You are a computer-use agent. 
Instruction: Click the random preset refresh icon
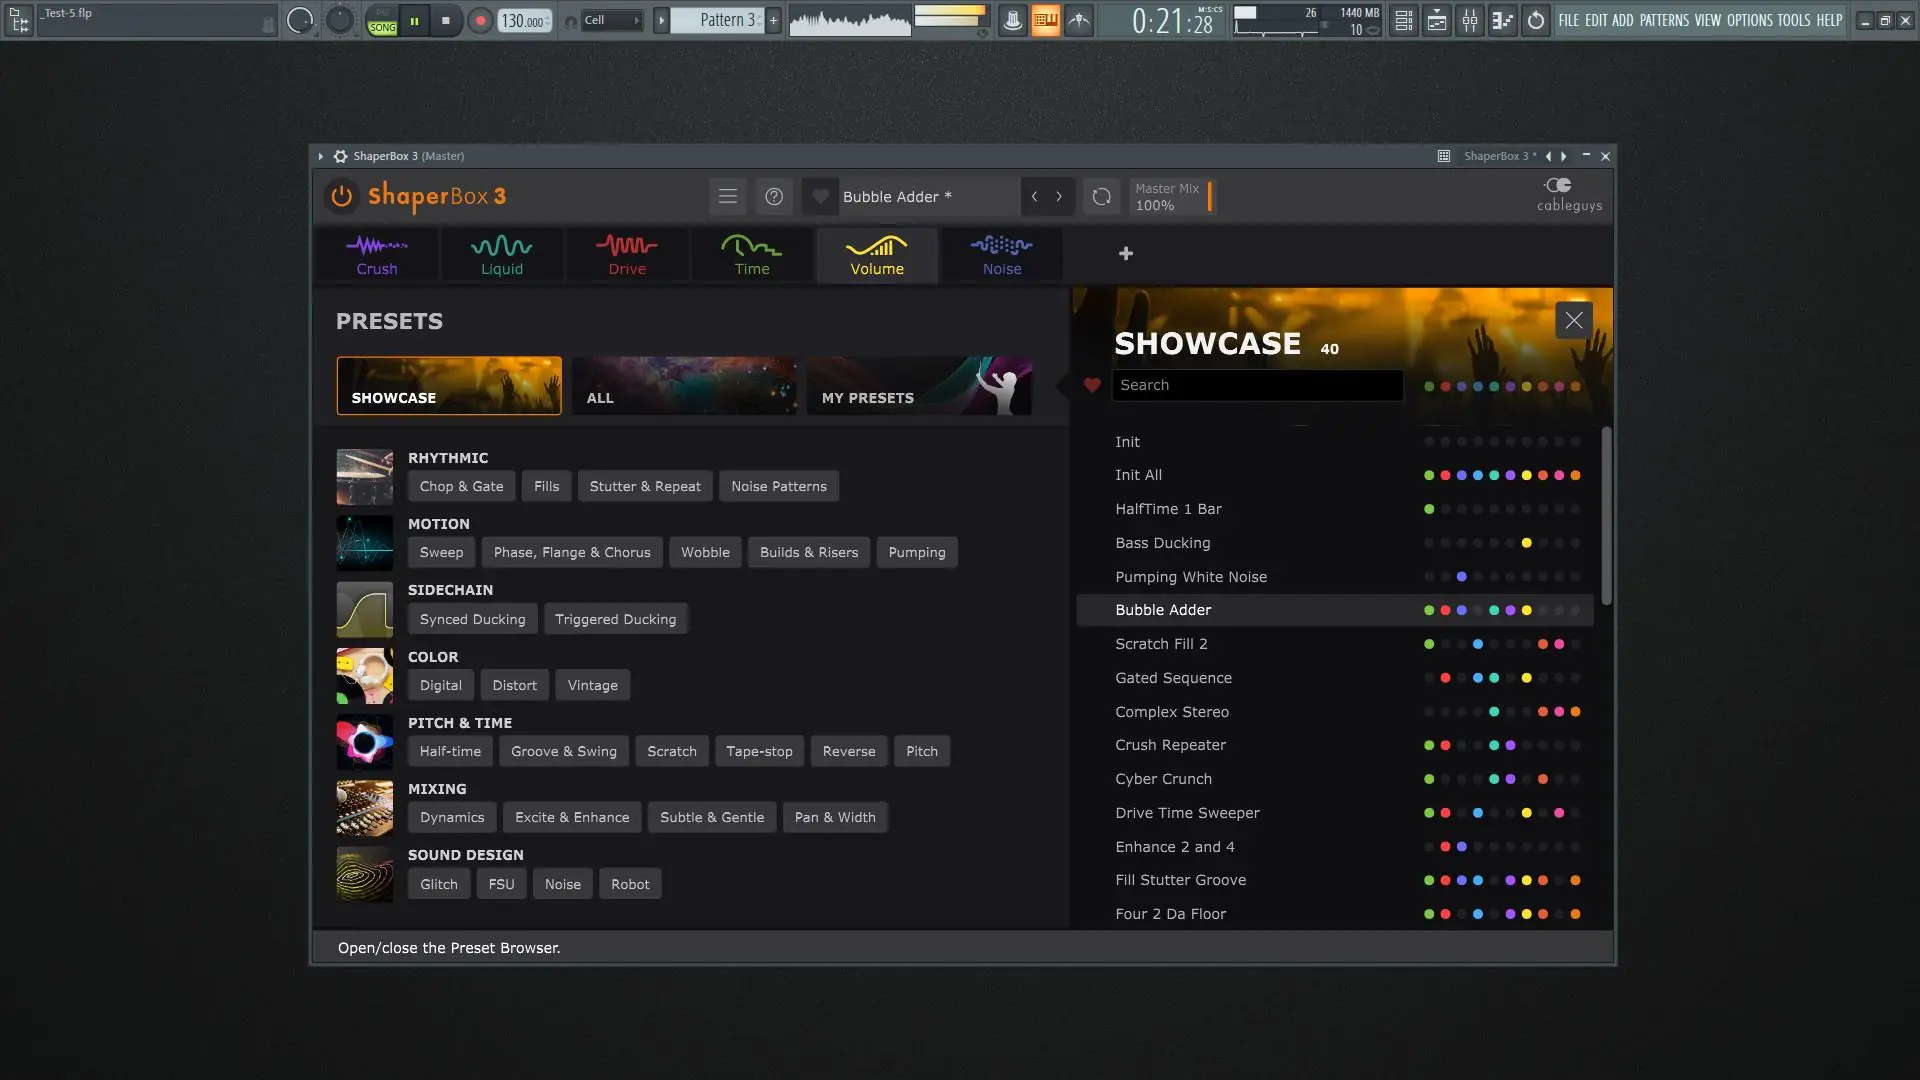[x=1101, y=197]
